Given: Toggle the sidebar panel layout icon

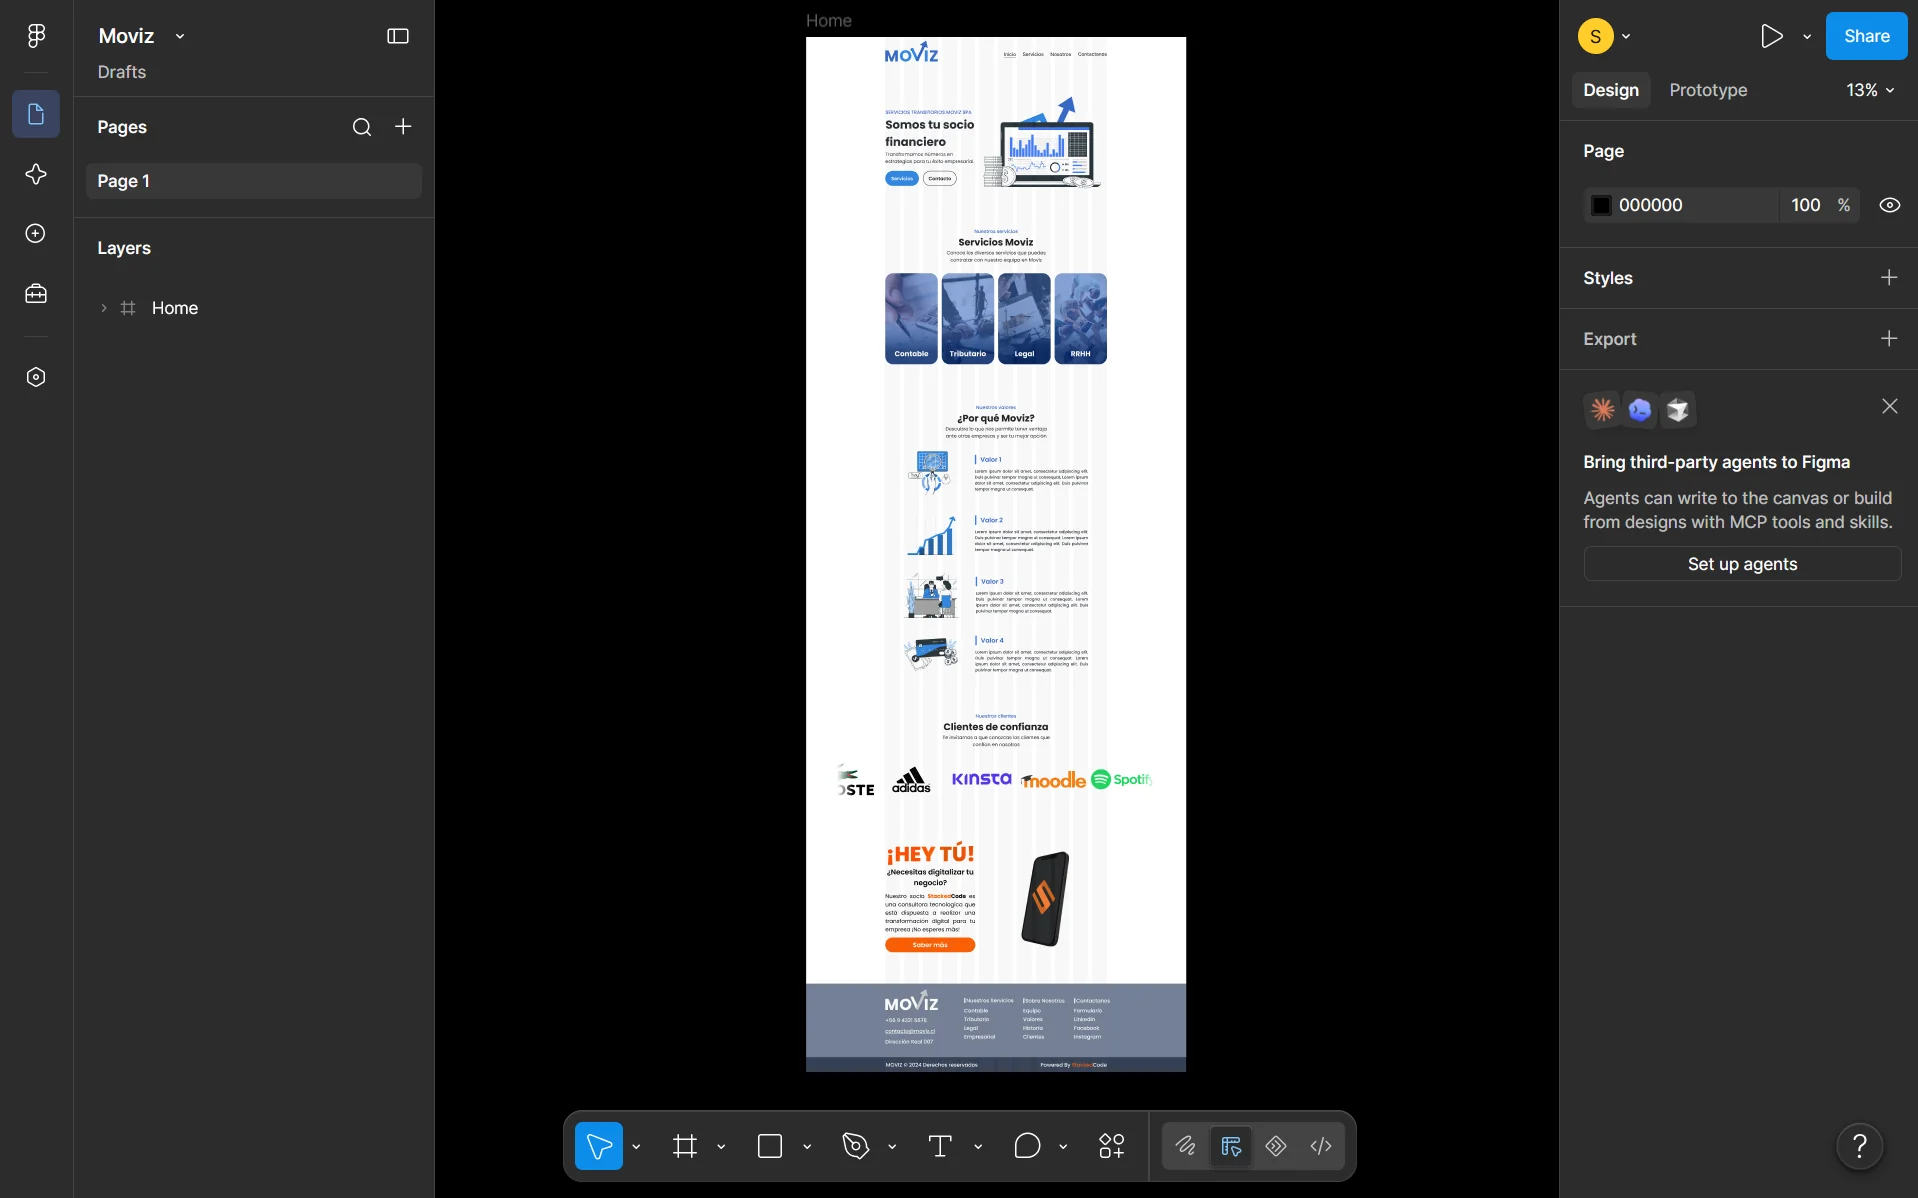Looking at the screenshot, I should tap(398, 36).
